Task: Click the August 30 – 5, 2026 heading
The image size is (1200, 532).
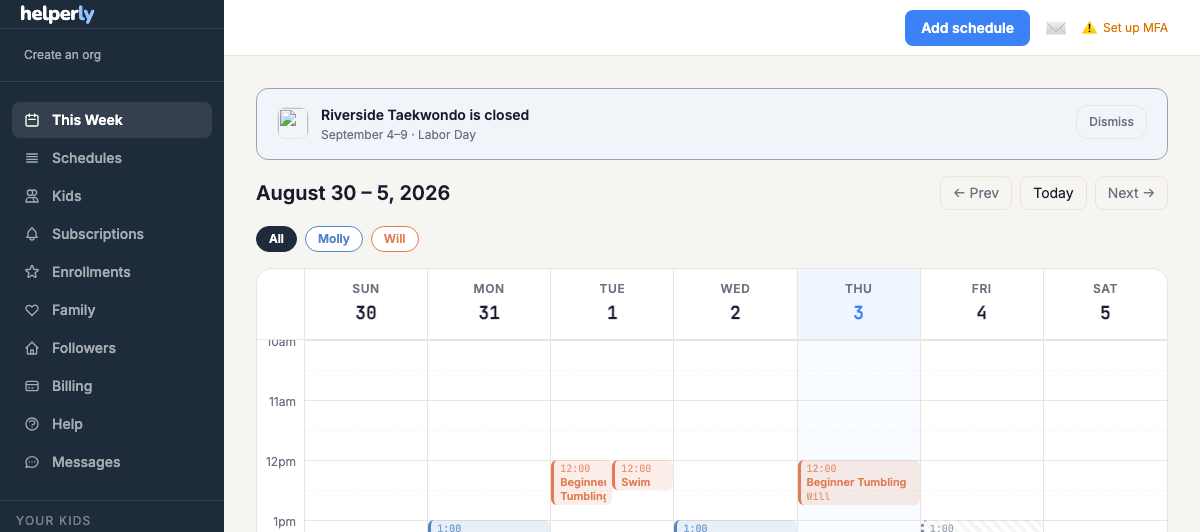Action: click(x=353, y=193)
